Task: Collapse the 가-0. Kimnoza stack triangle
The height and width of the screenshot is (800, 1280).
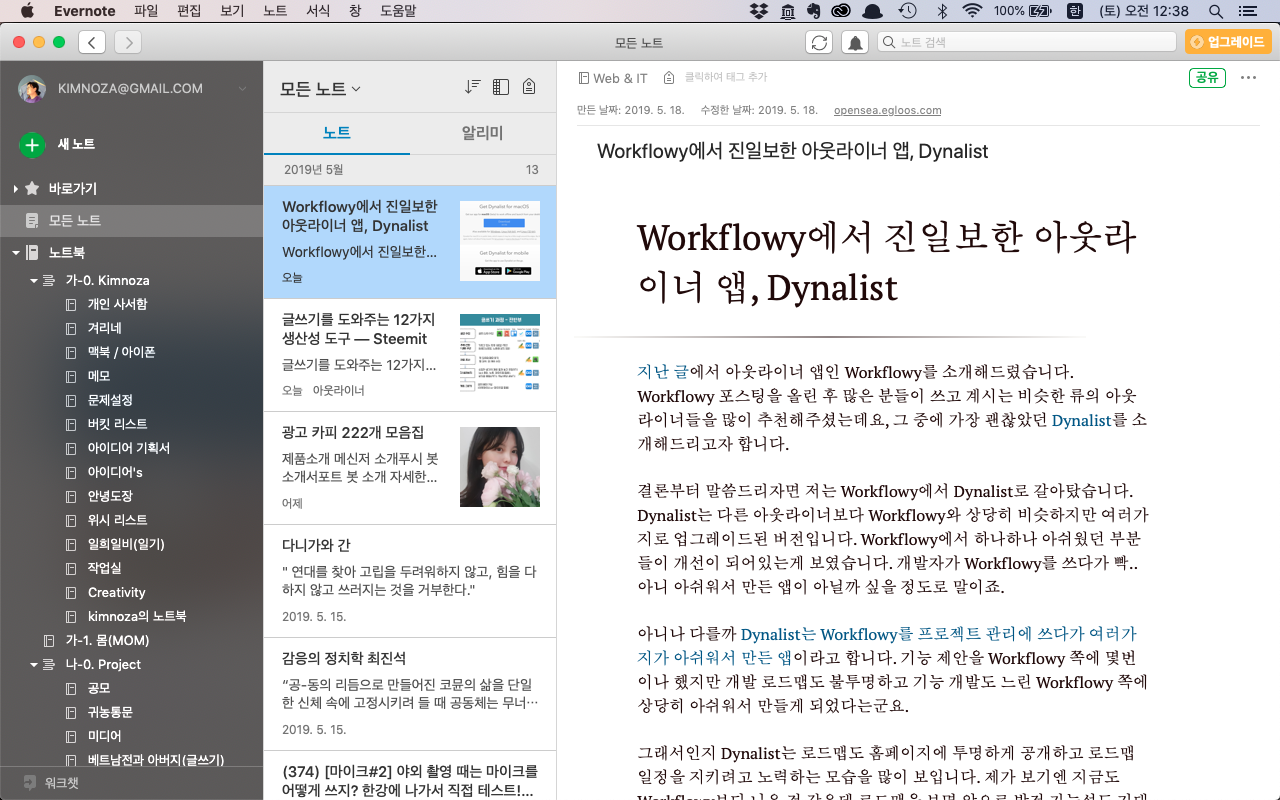Action: [34, 280]
